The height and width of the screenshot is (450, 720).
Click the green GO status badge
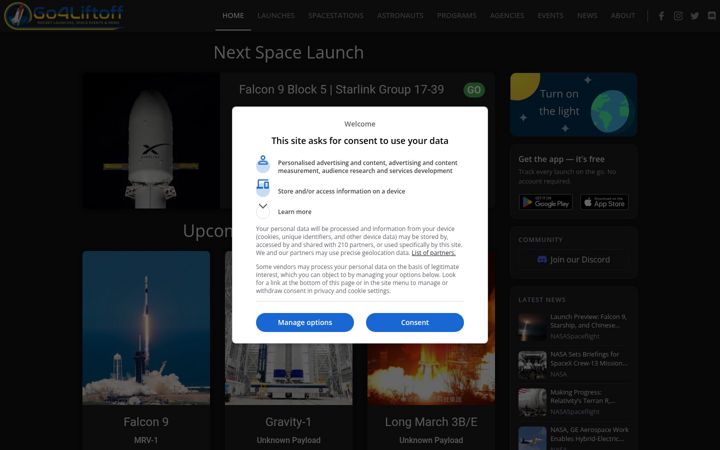(x=474, y=90)
